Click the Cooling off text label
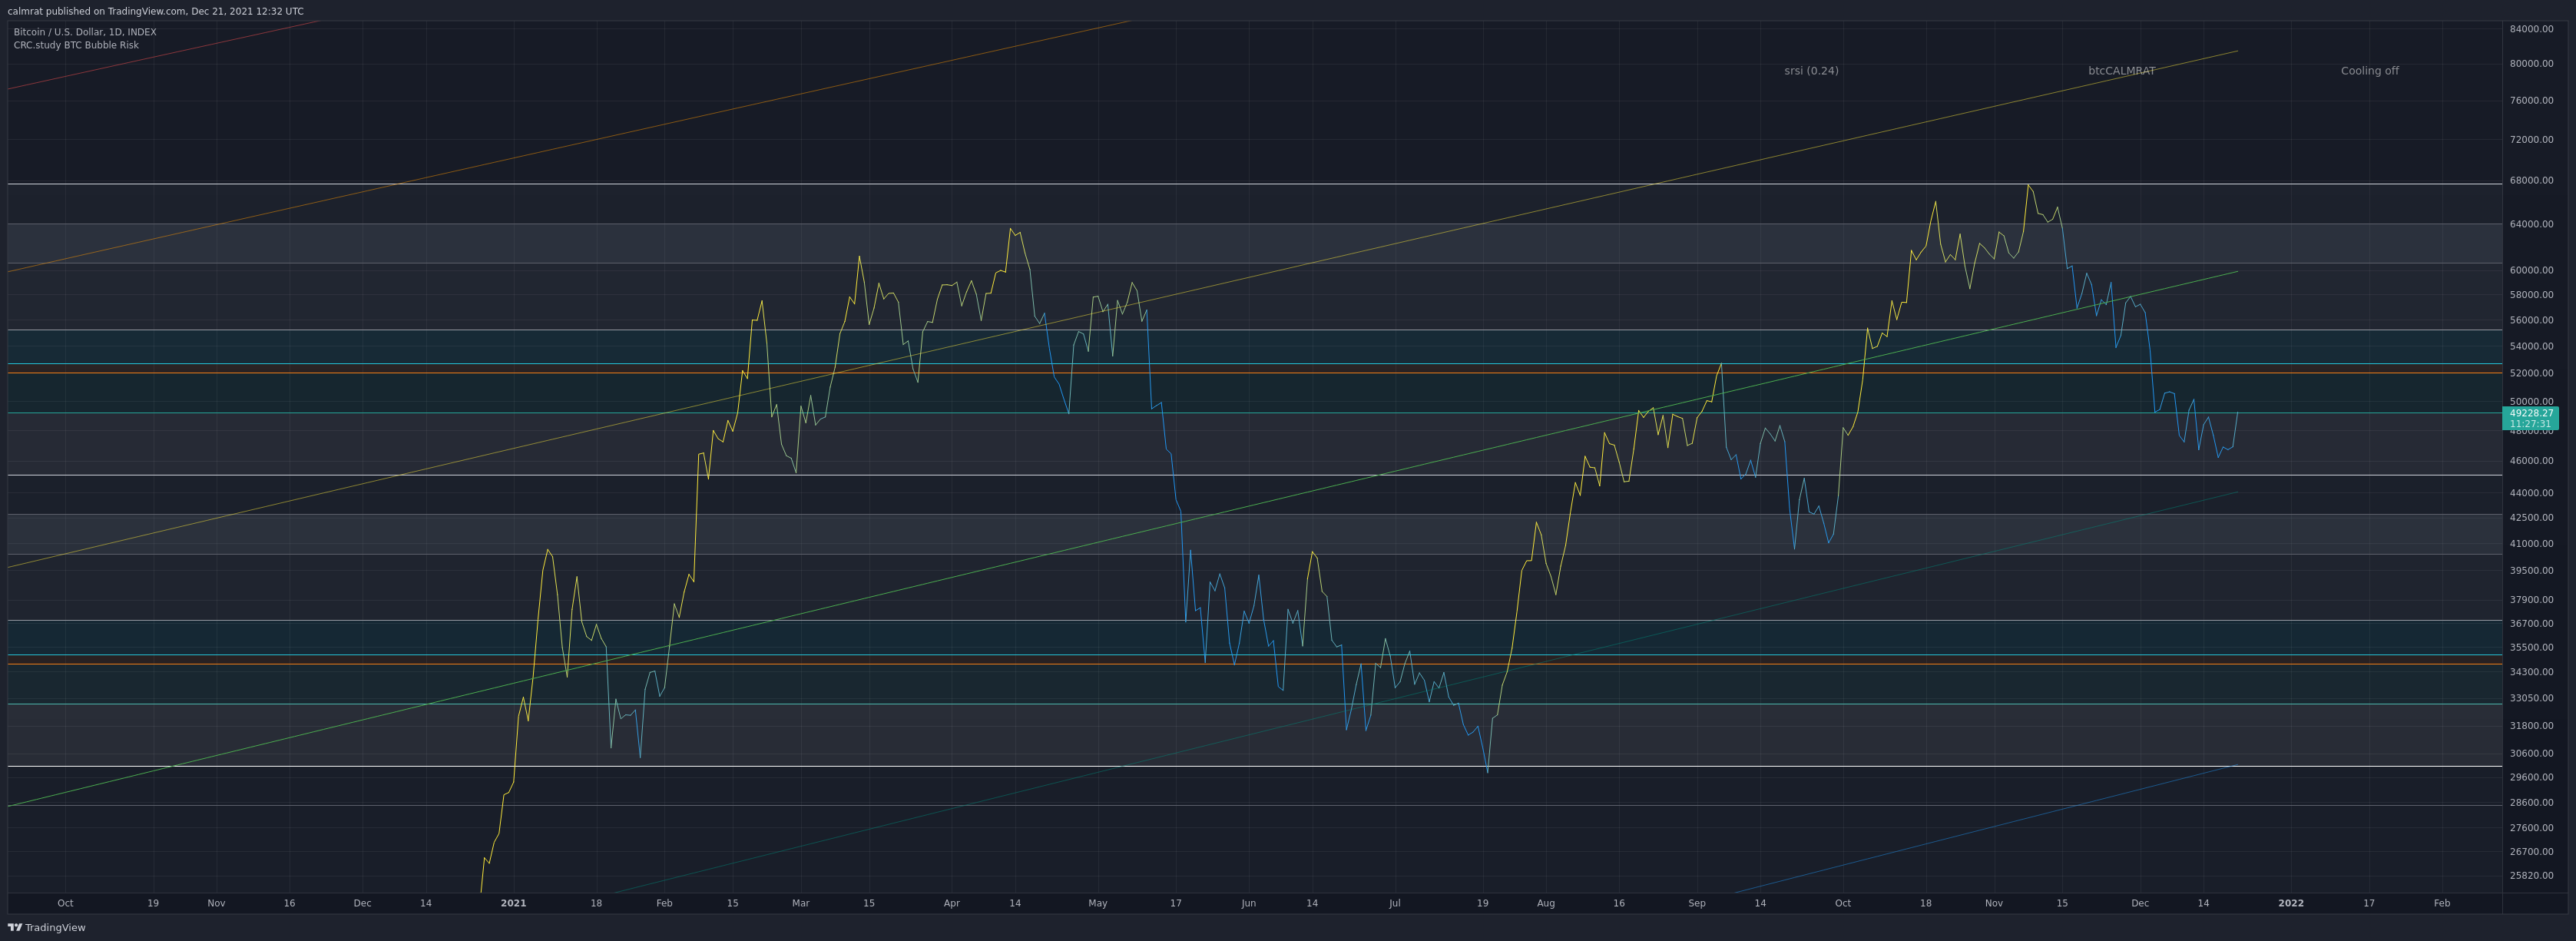The height and width of the screenshot is (941, 2576). (x=2369, y=71)
